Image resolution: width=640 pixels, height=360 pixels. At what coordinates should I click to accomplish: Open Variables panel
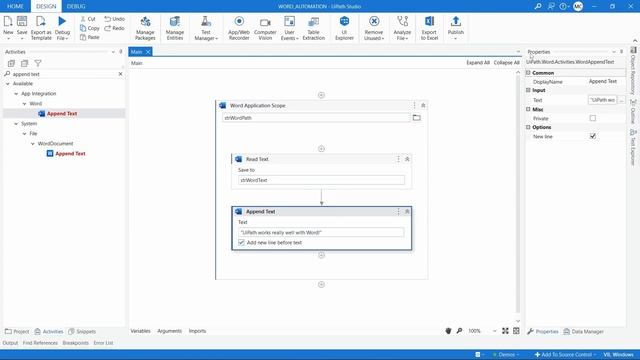140,331
